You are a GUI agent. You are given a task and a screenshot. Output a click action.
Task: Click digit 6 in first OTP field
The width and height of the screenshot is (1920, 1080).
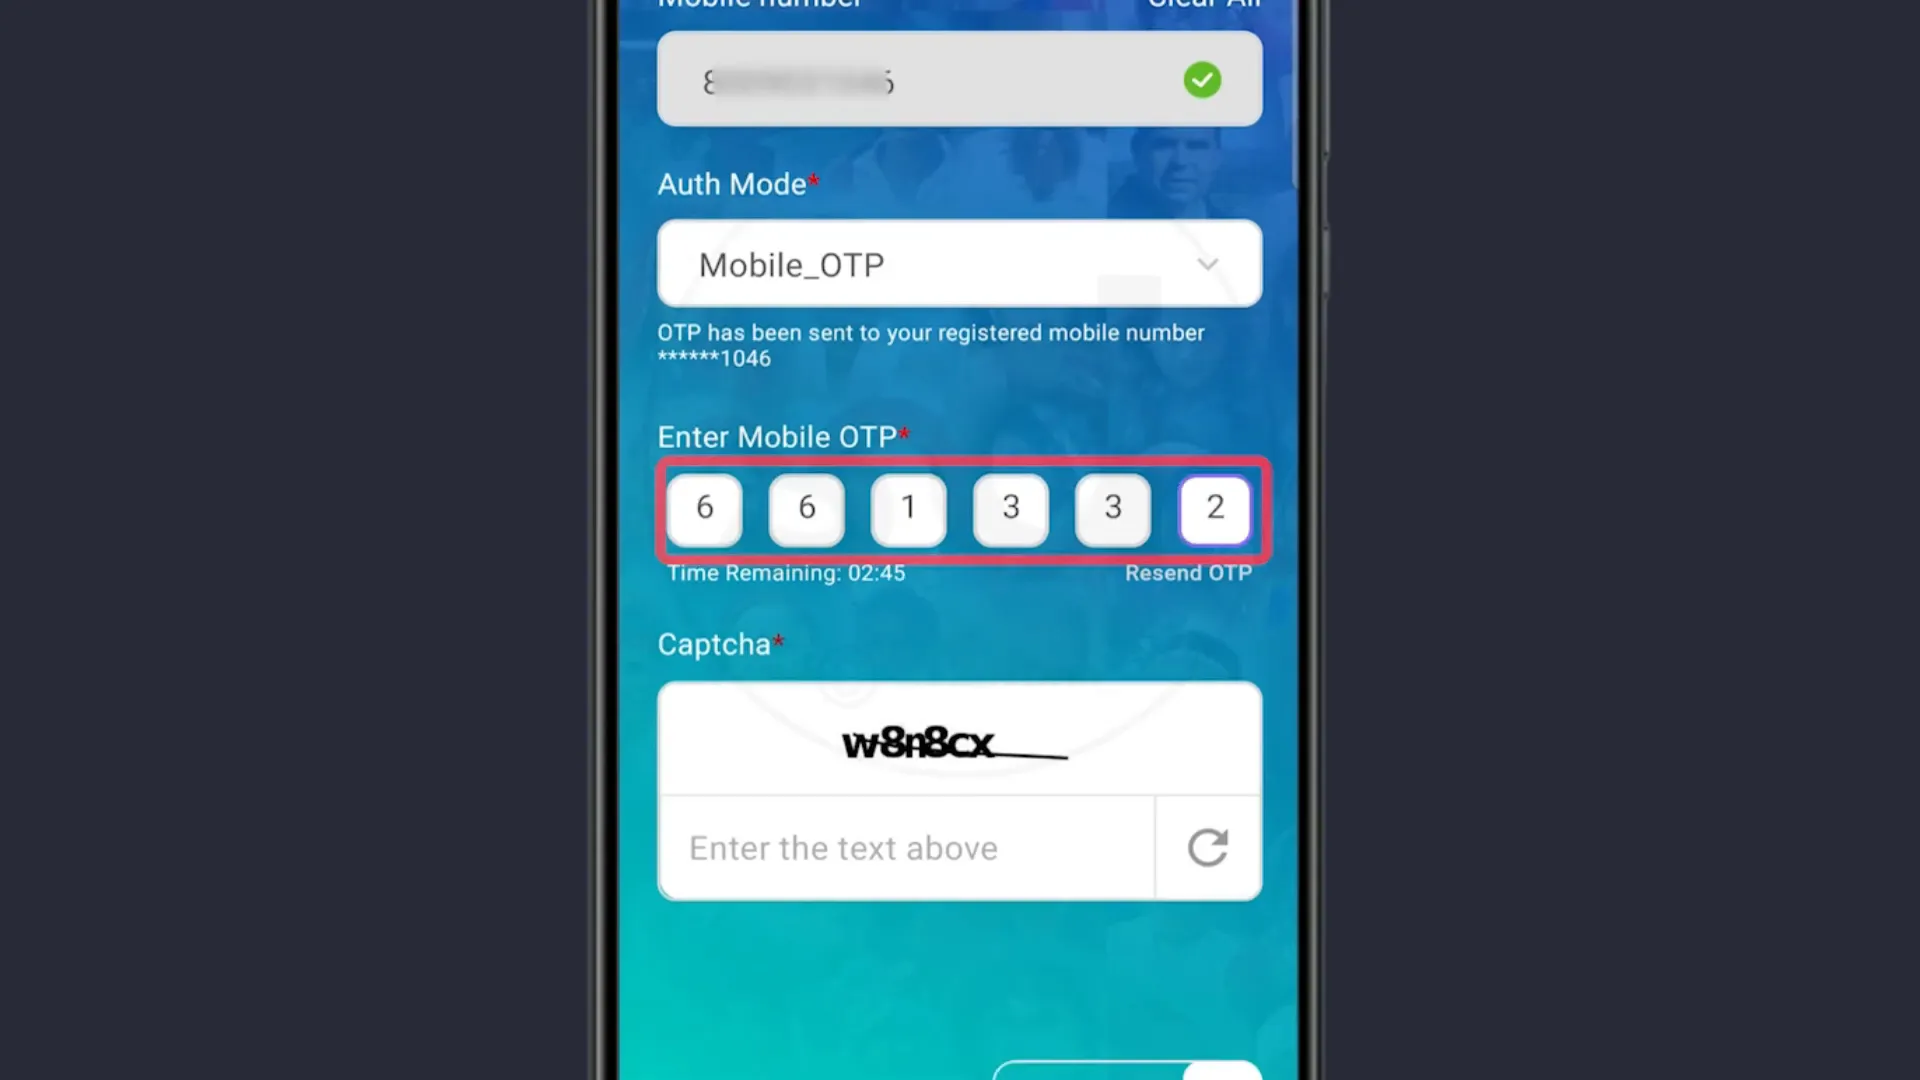click(x=704, y=508)
